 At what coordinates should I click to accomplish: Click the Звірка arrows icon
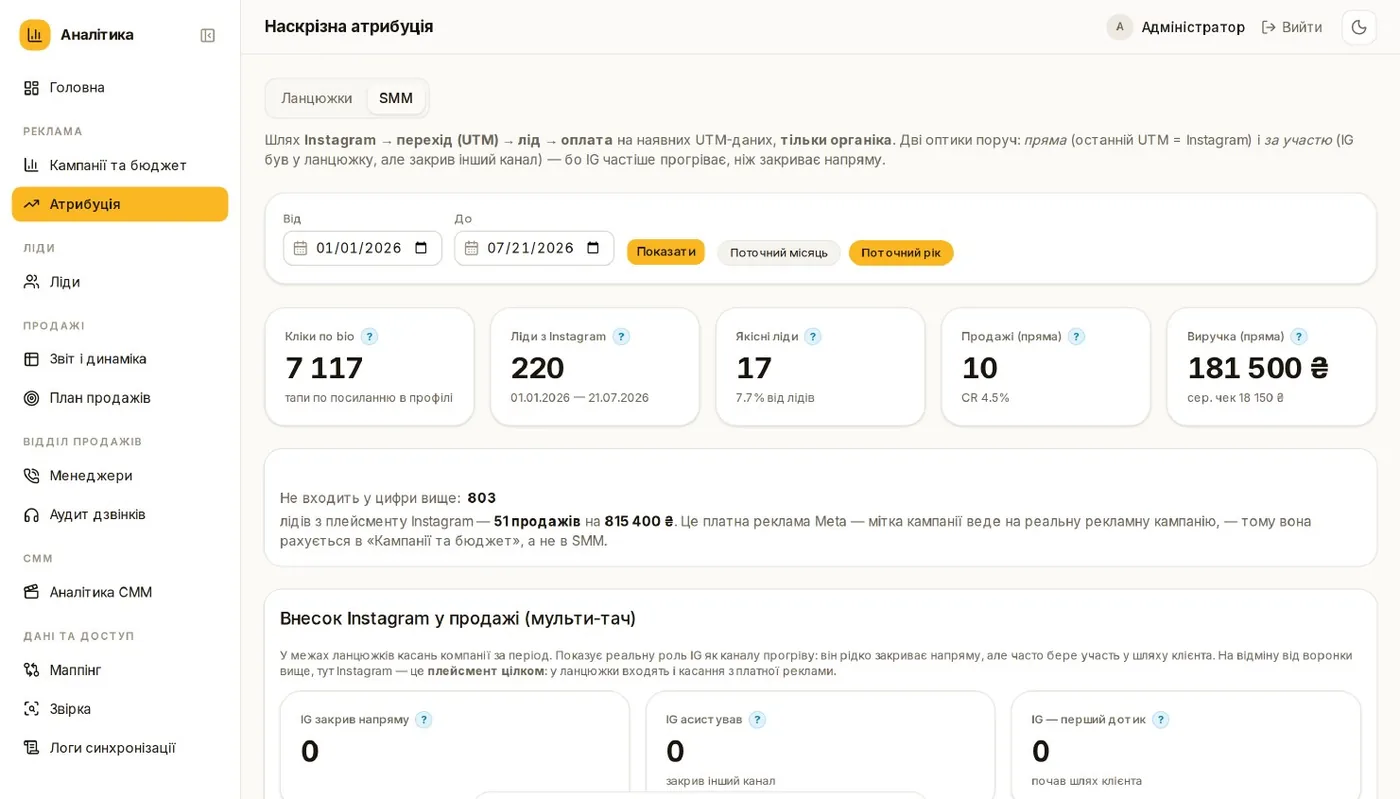tap(32, 709)
